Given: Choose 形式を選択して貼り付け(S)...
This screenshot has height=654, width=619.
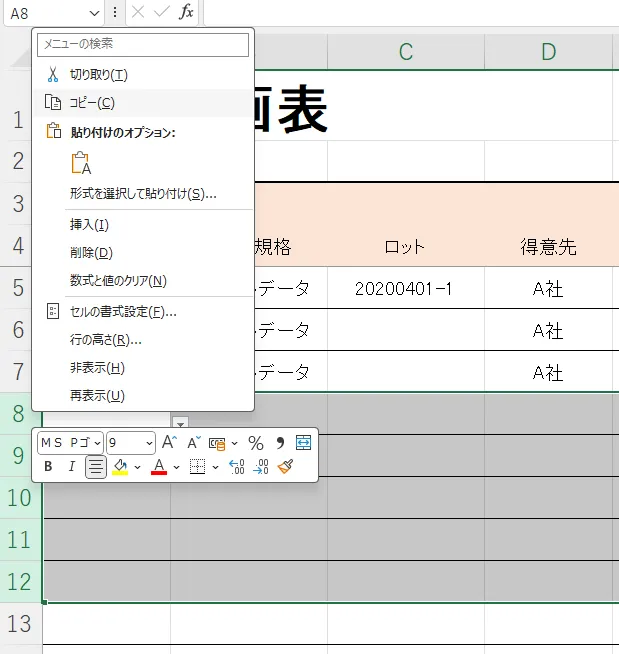Looking at the screenshot, I should tap(143, 194).
